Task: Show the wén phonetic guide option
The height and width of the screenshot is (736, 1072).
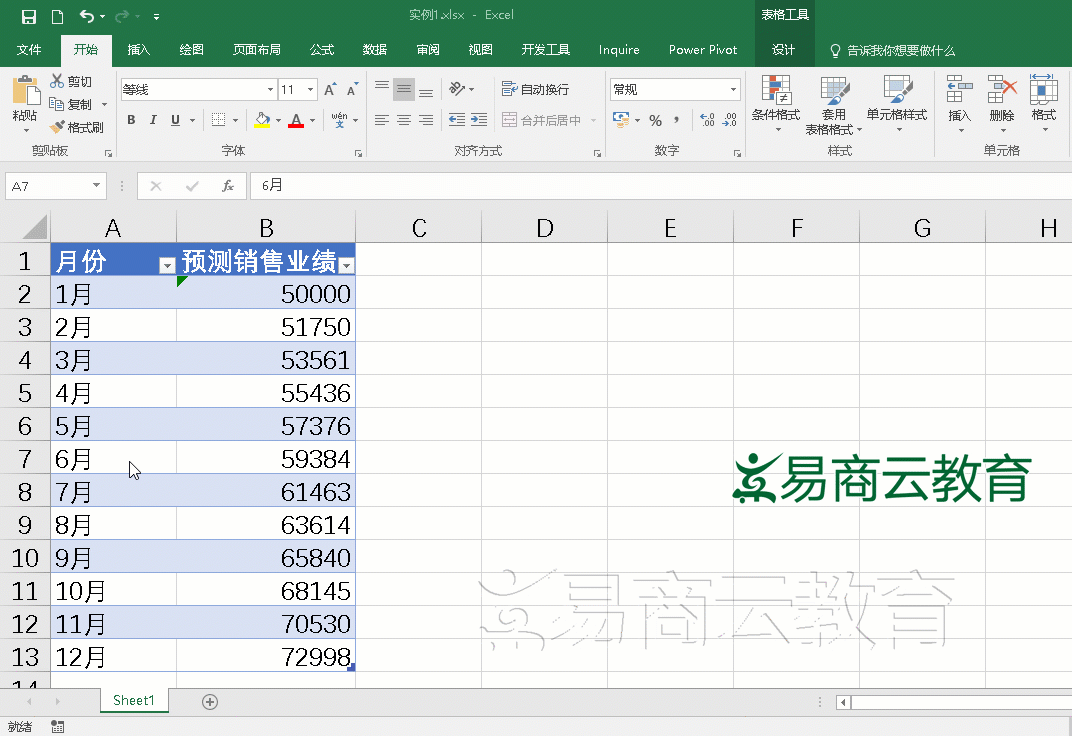Action: click(339, 120)
